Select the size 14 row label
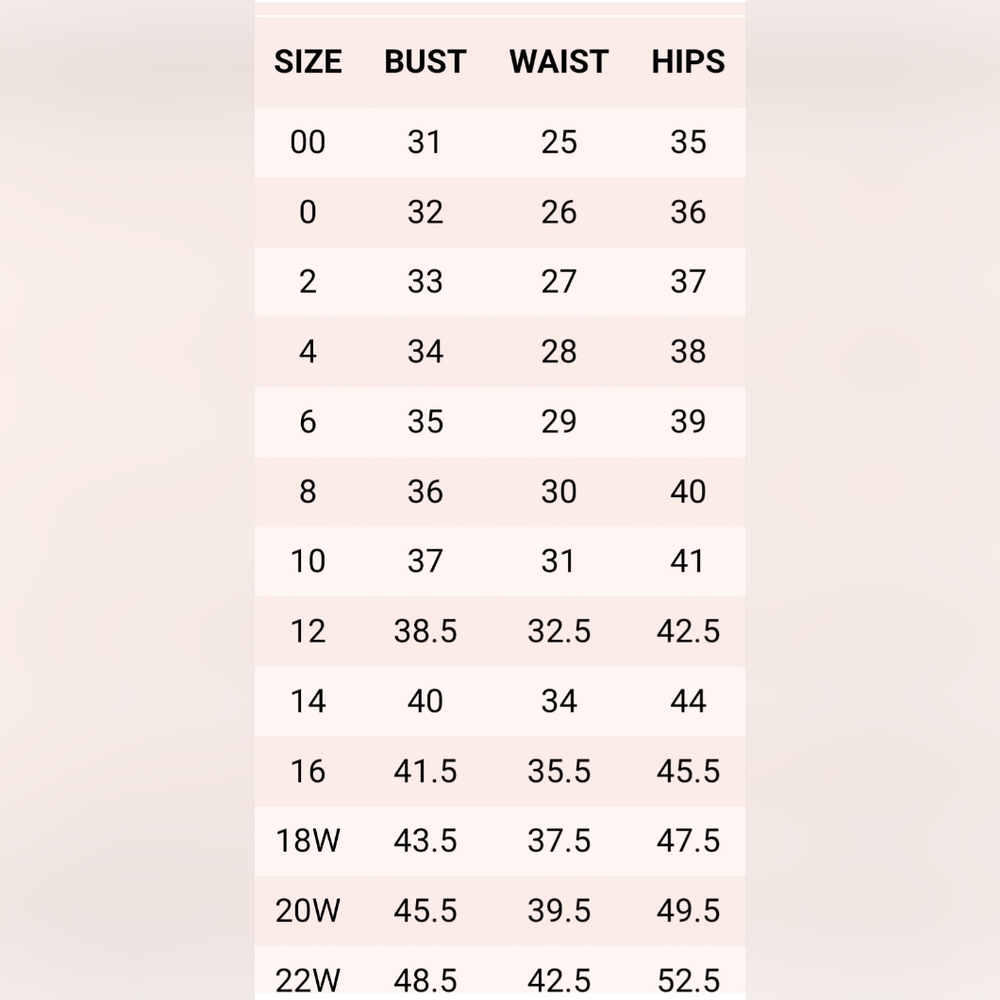 [308, 702]
